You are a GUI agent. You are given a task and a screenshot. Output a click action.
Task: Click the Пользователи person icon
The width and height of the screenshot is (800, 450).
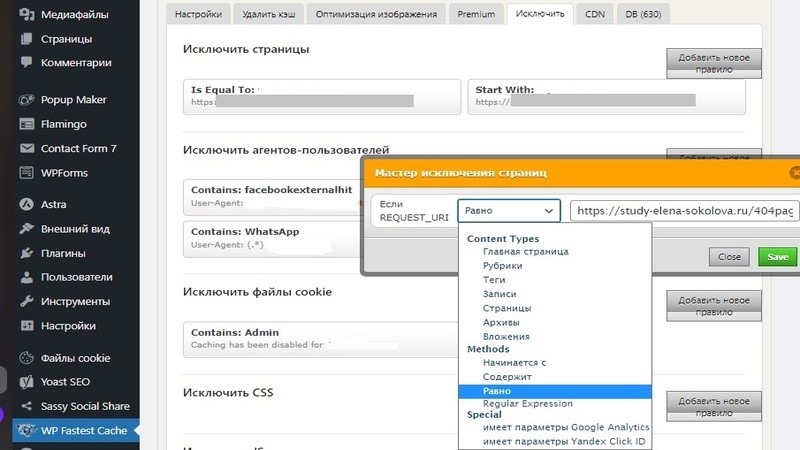(27, 277)
